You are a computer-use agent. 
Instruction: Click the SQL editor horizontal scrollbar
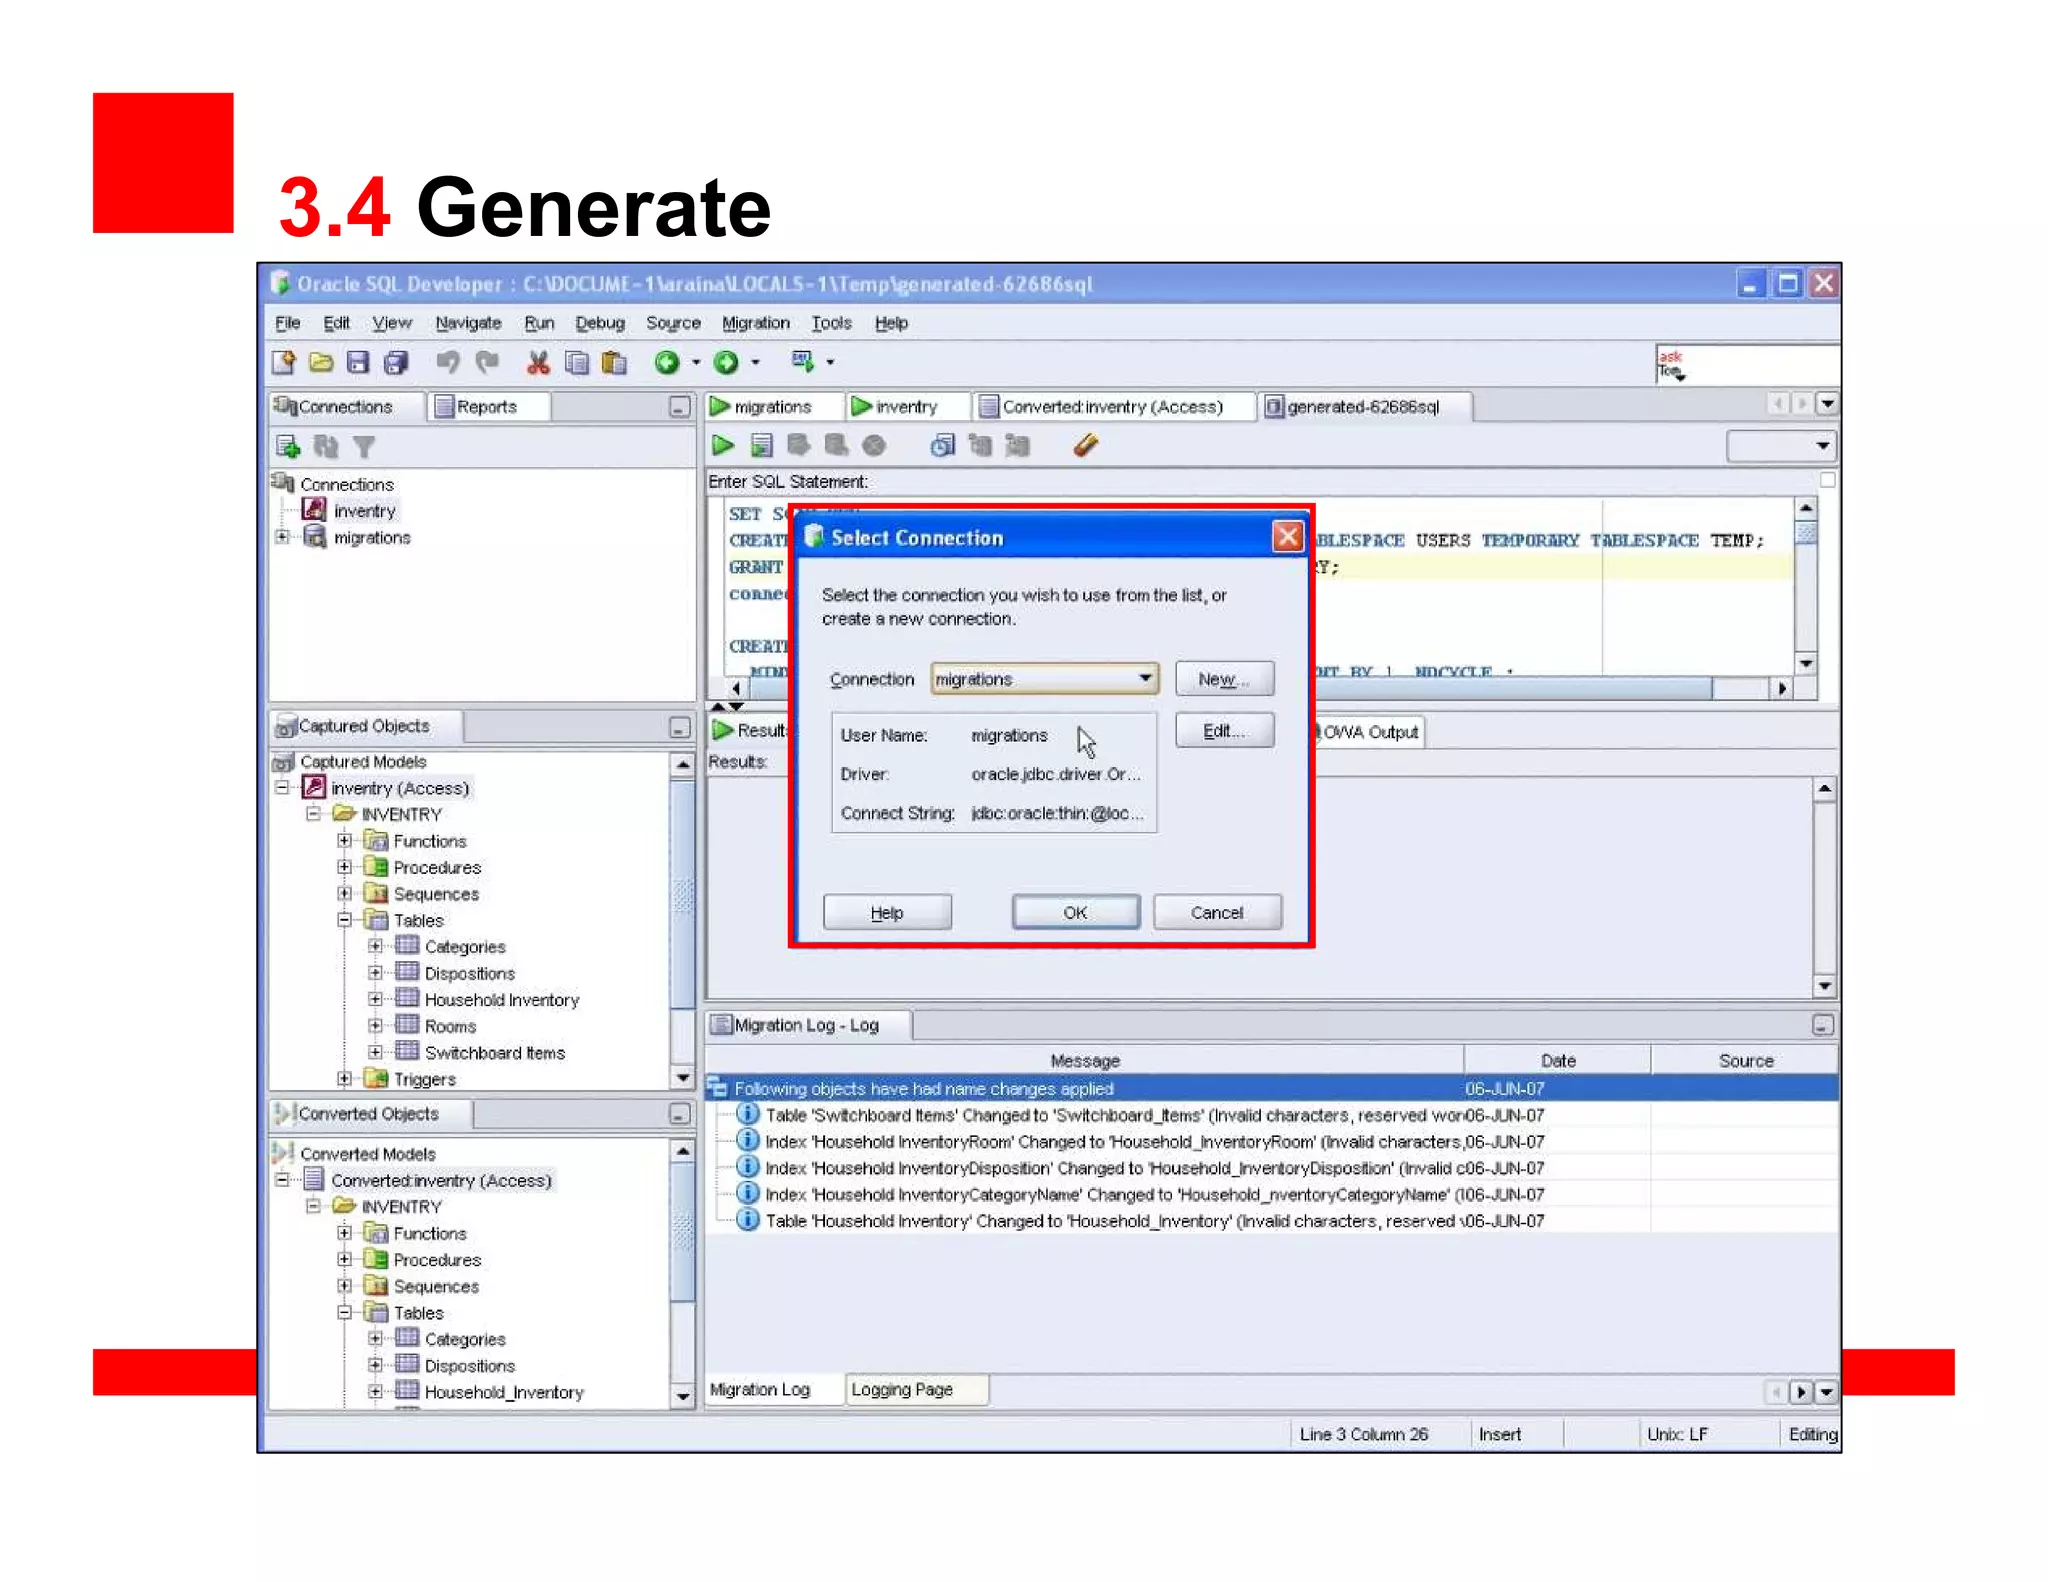pyautogui.click(x=1259, y=688)
